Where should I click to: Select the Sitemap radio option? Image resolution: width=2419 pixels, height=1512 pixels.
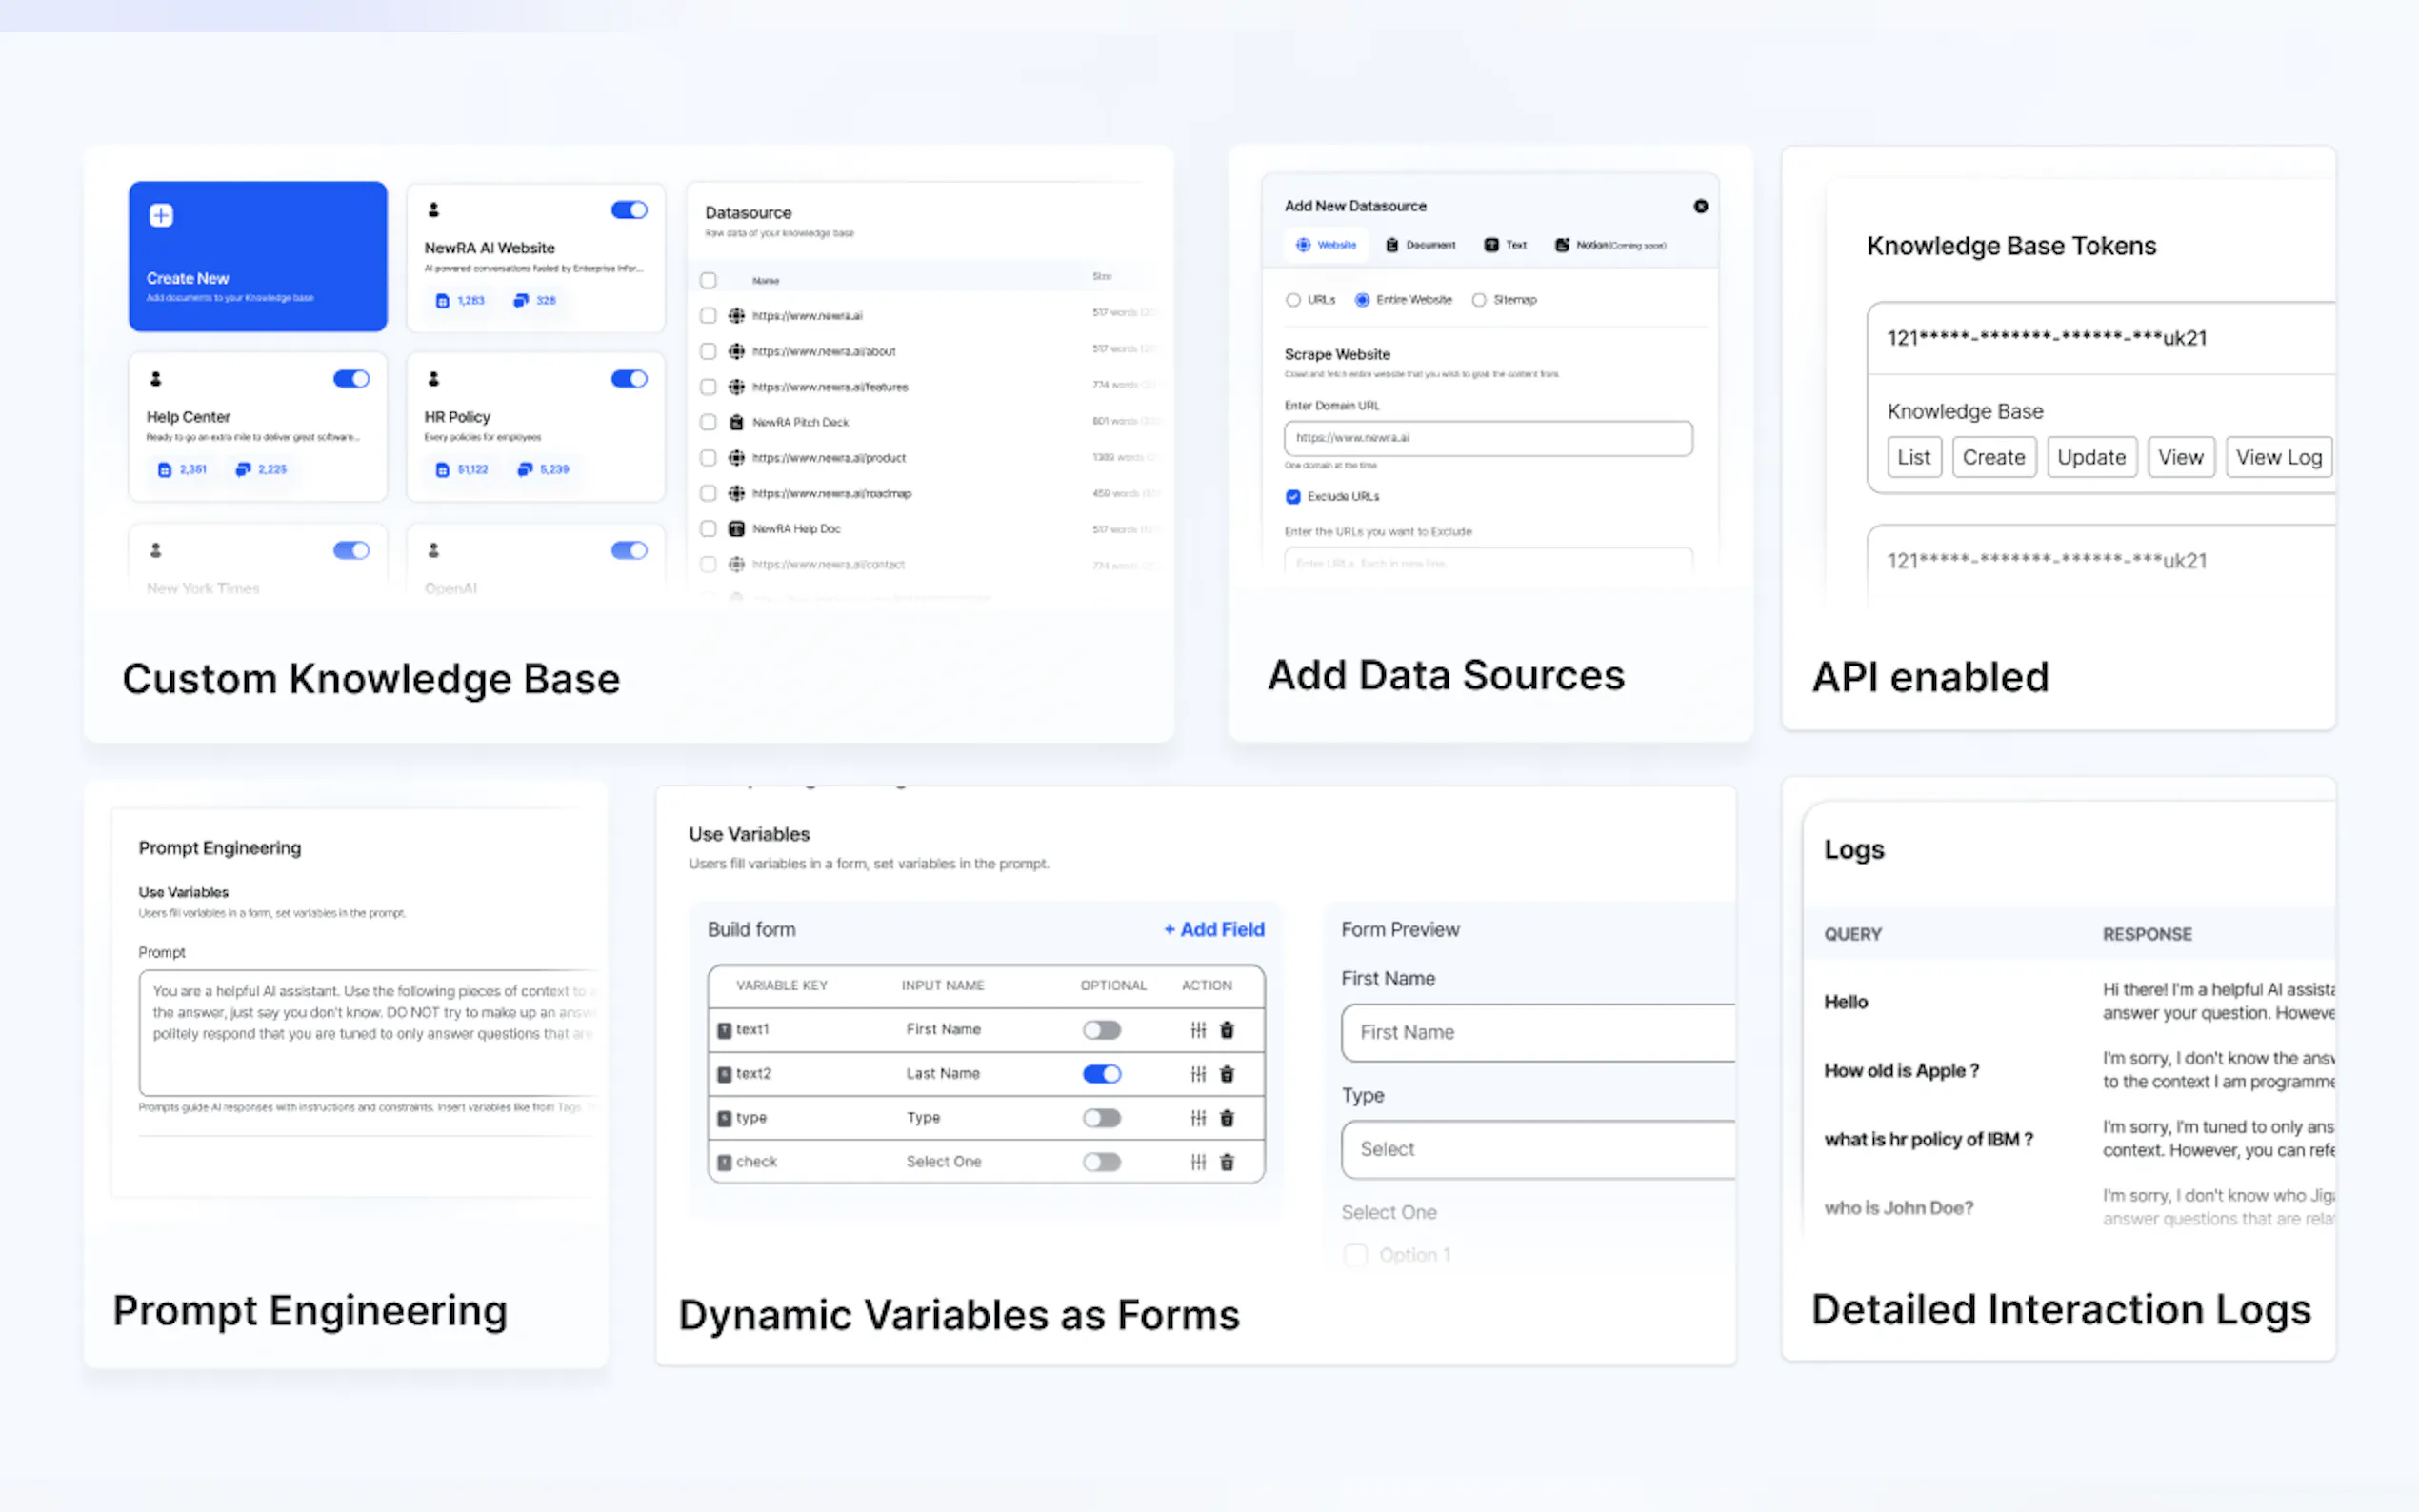point(1479,300)
